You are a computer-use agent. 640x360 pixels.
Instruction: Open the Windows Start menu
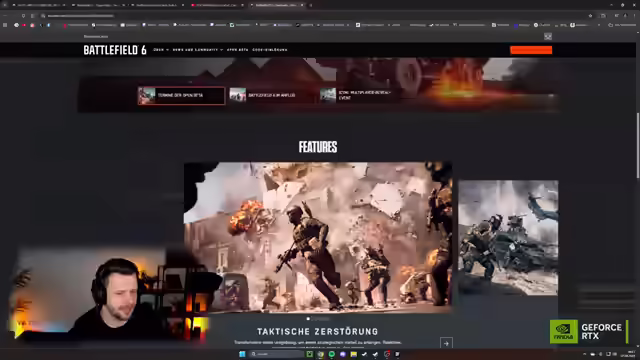pos(242,354)
